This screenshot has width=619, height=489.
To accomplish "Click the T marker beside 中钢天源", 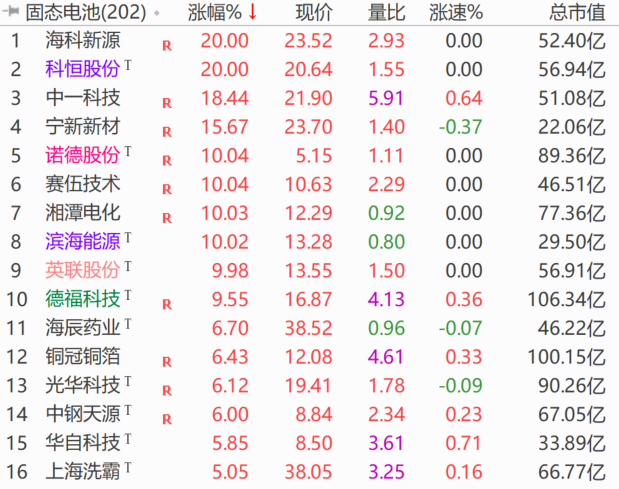I will click(128, 410).
